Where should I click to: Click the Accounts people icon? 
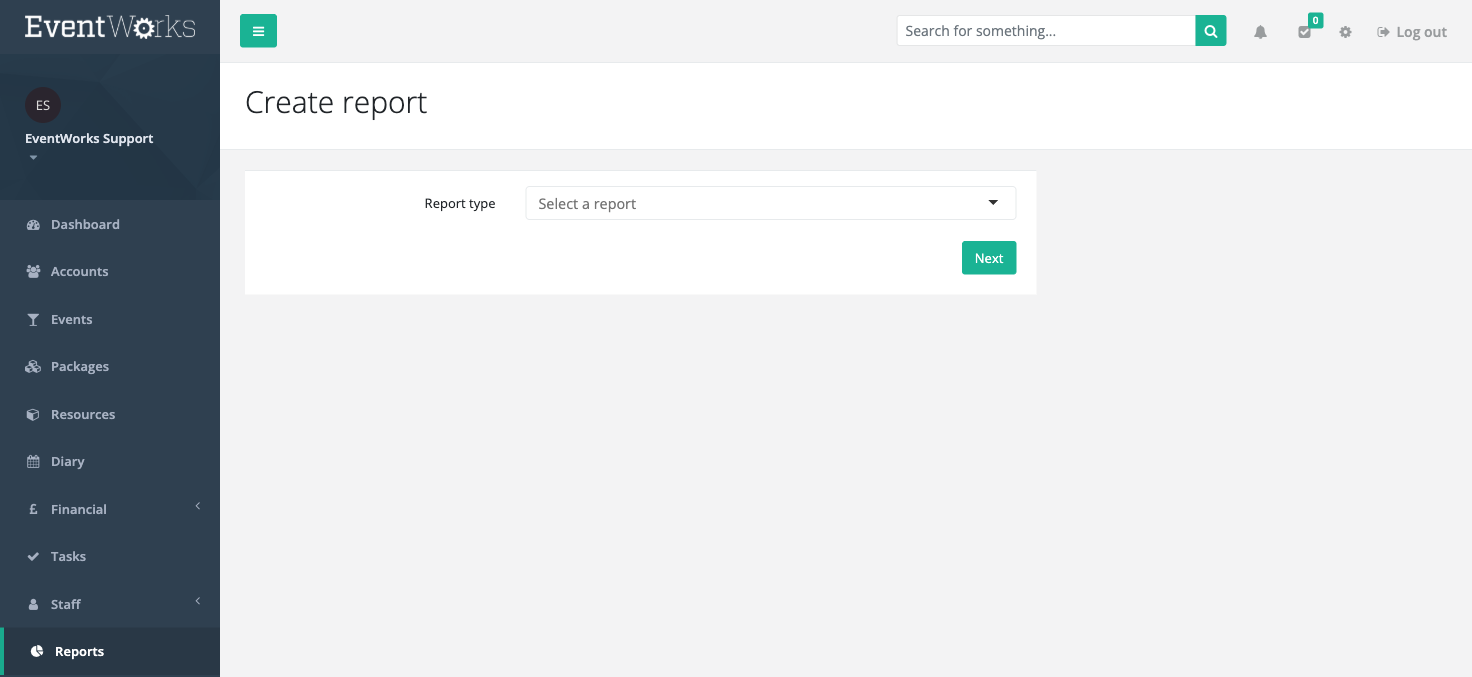tap(33, 272)
